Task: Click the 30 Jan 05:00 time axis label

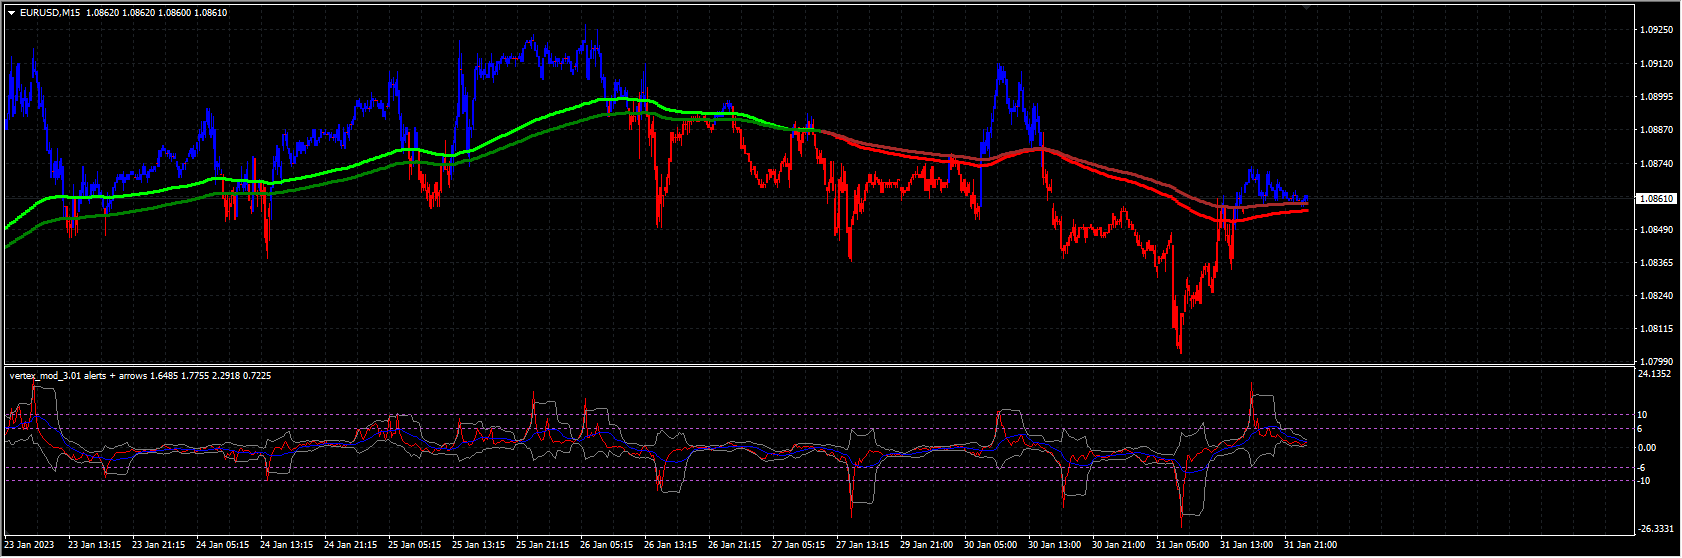Action: point(990,545)
